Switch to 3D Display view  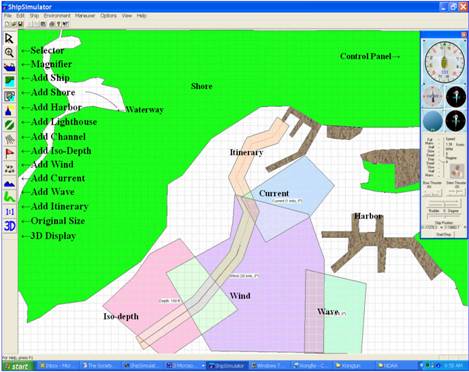9,226
